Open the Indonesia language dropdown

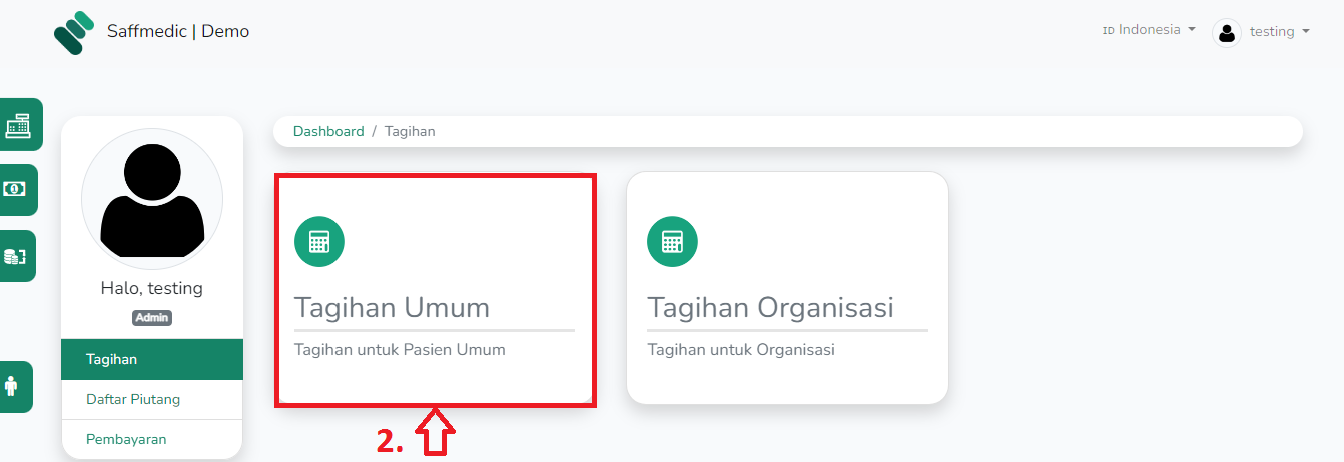1149,30
